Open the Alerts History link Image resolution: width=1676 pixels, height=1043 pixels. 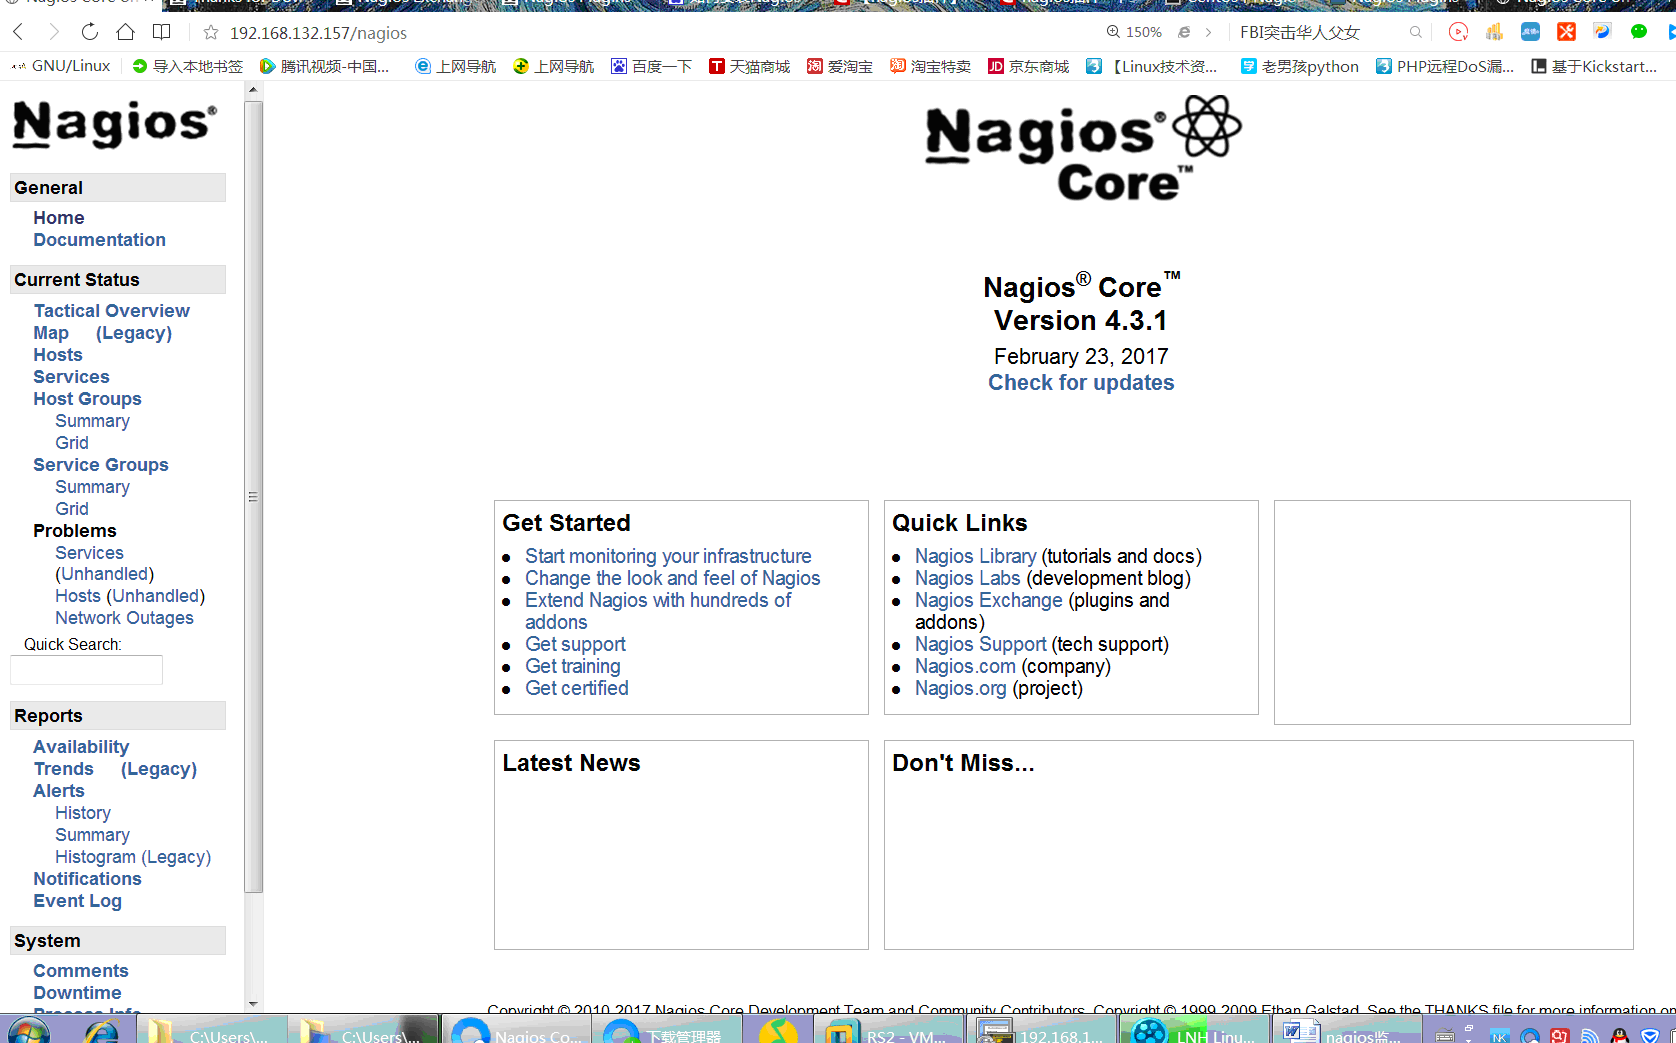coord(83,813)
